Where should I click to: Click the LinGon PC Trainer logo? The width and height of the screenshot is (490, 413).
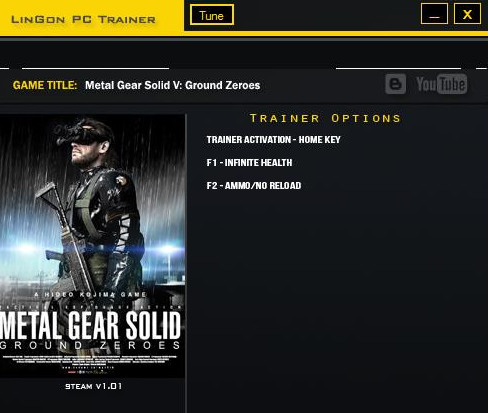click(x=83, y=19)
